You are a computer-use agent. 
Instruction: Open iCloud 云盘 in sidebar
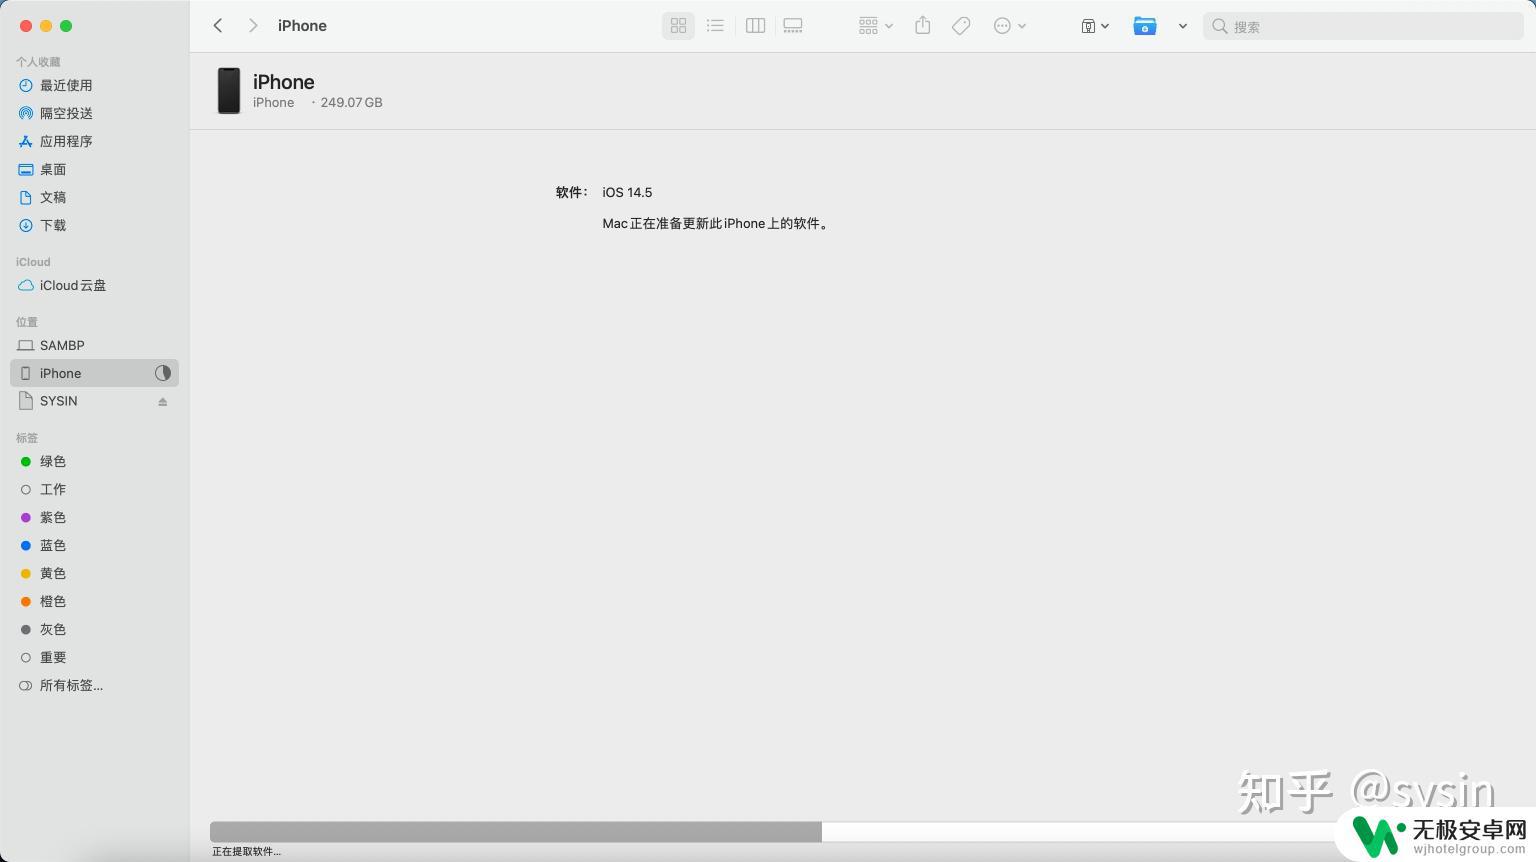click(94, 285)
